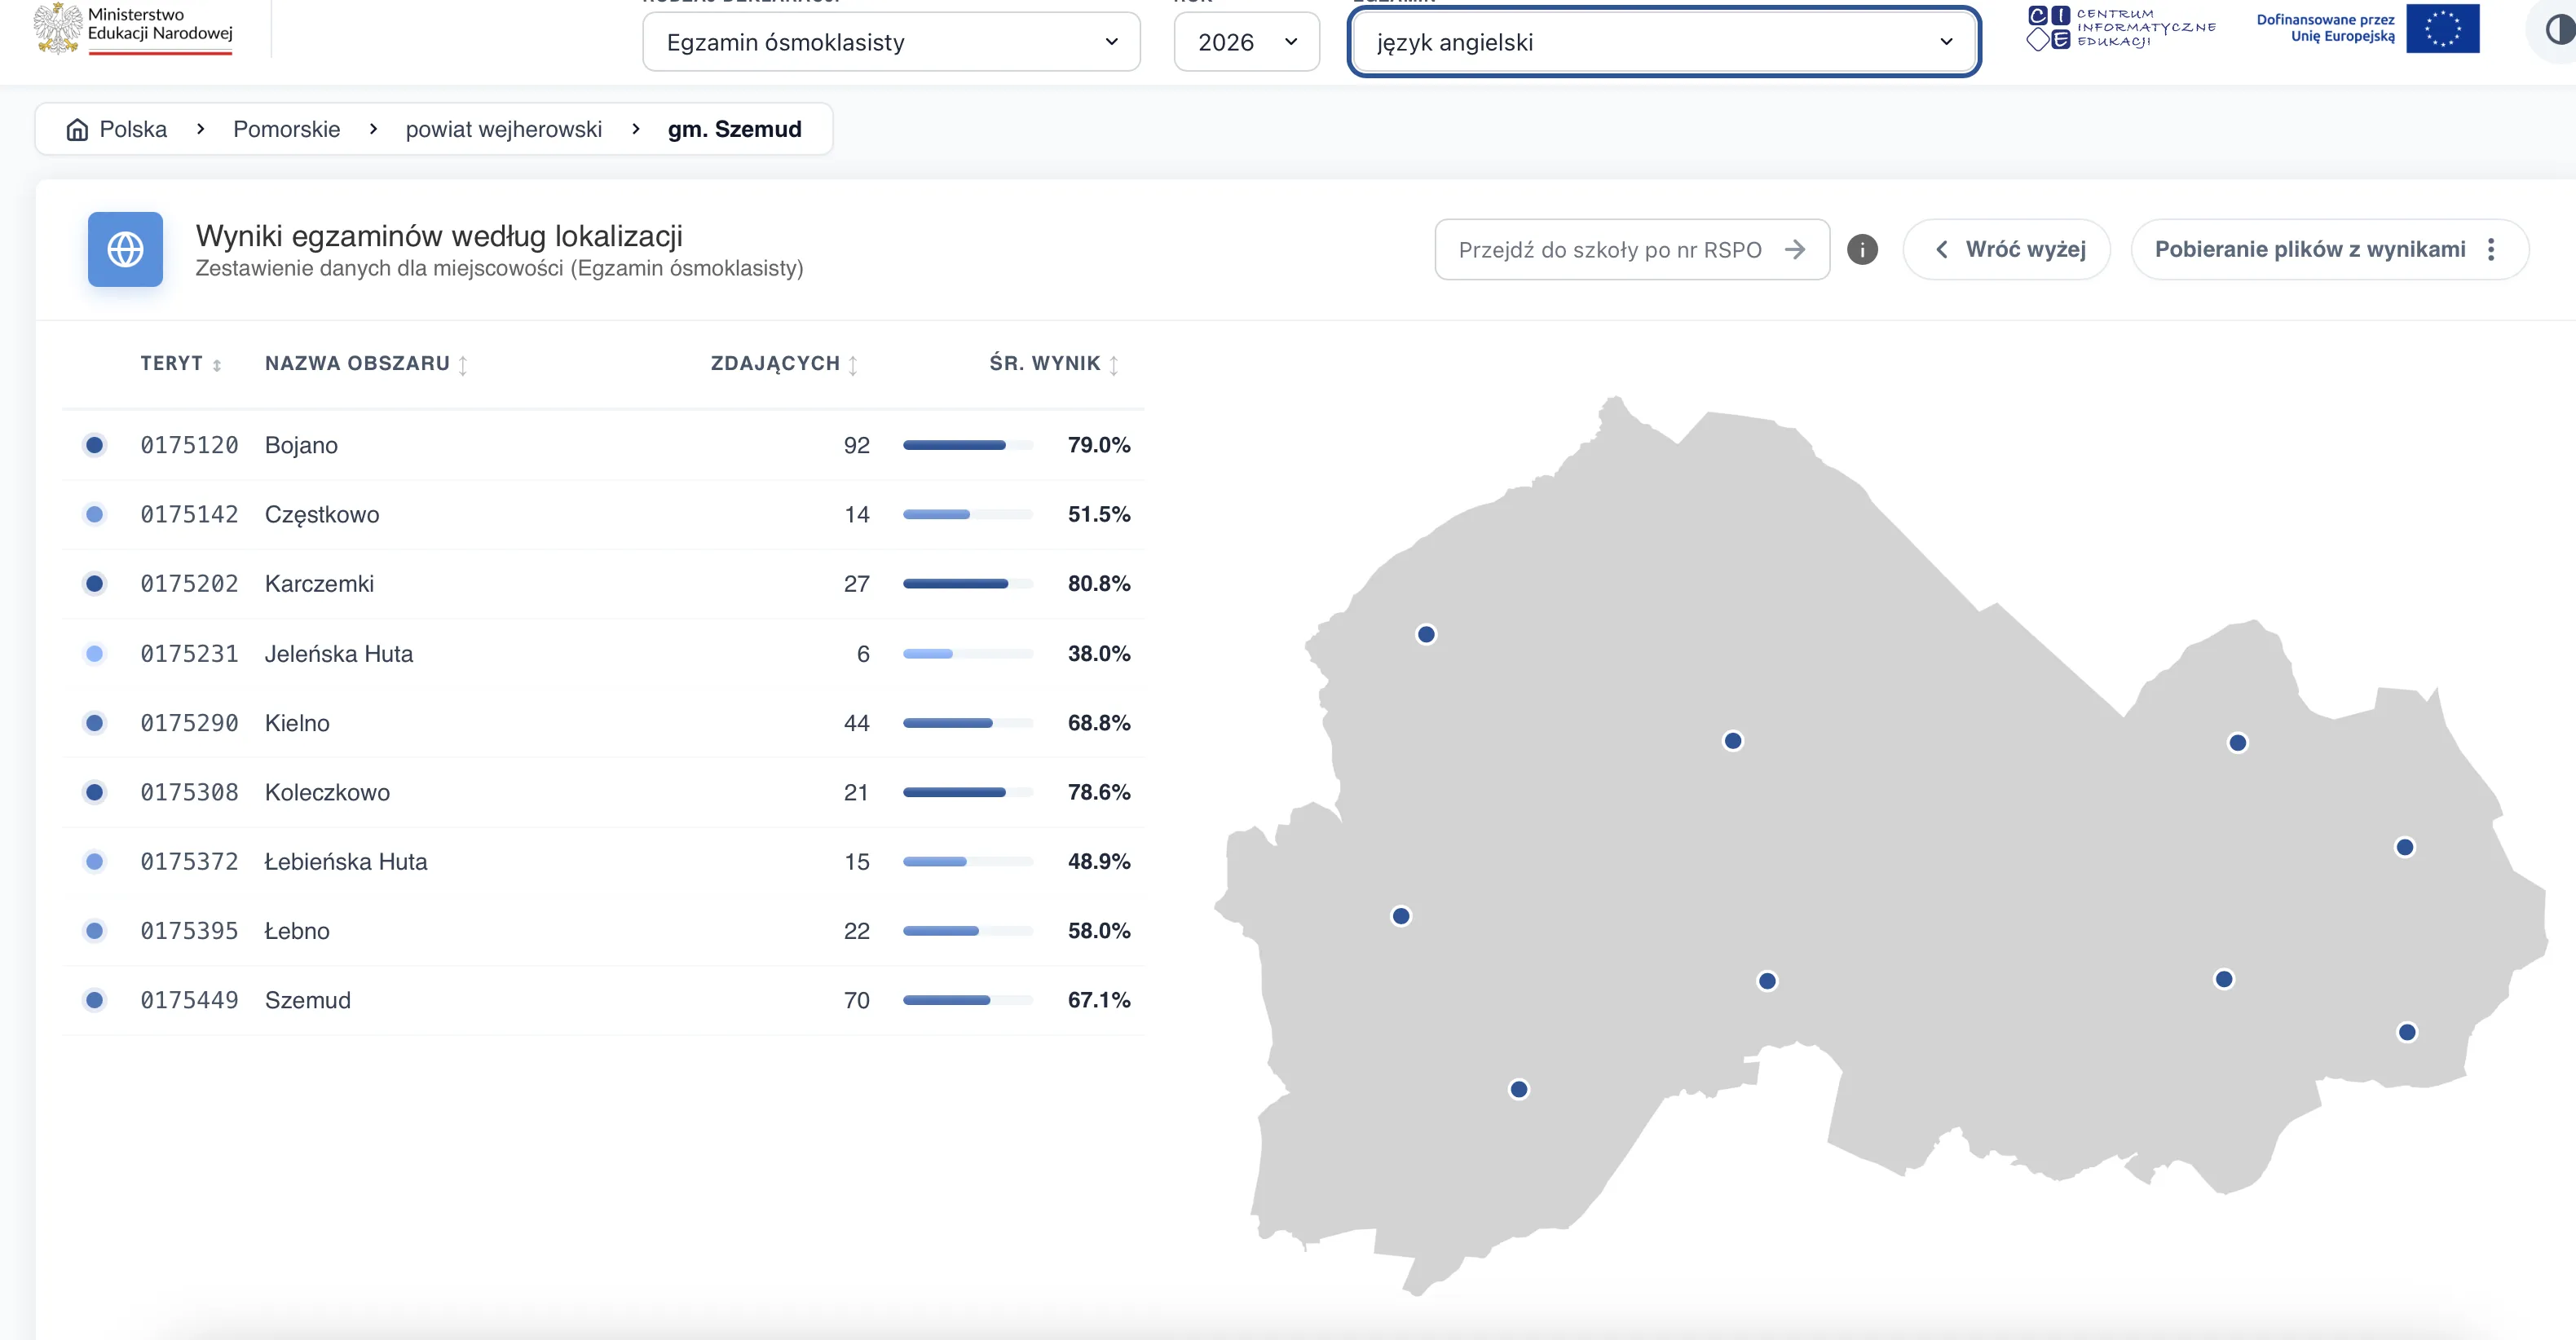Go to powiat wejherowski breadcrumb

pyautogui.click(x=504, y=129)
